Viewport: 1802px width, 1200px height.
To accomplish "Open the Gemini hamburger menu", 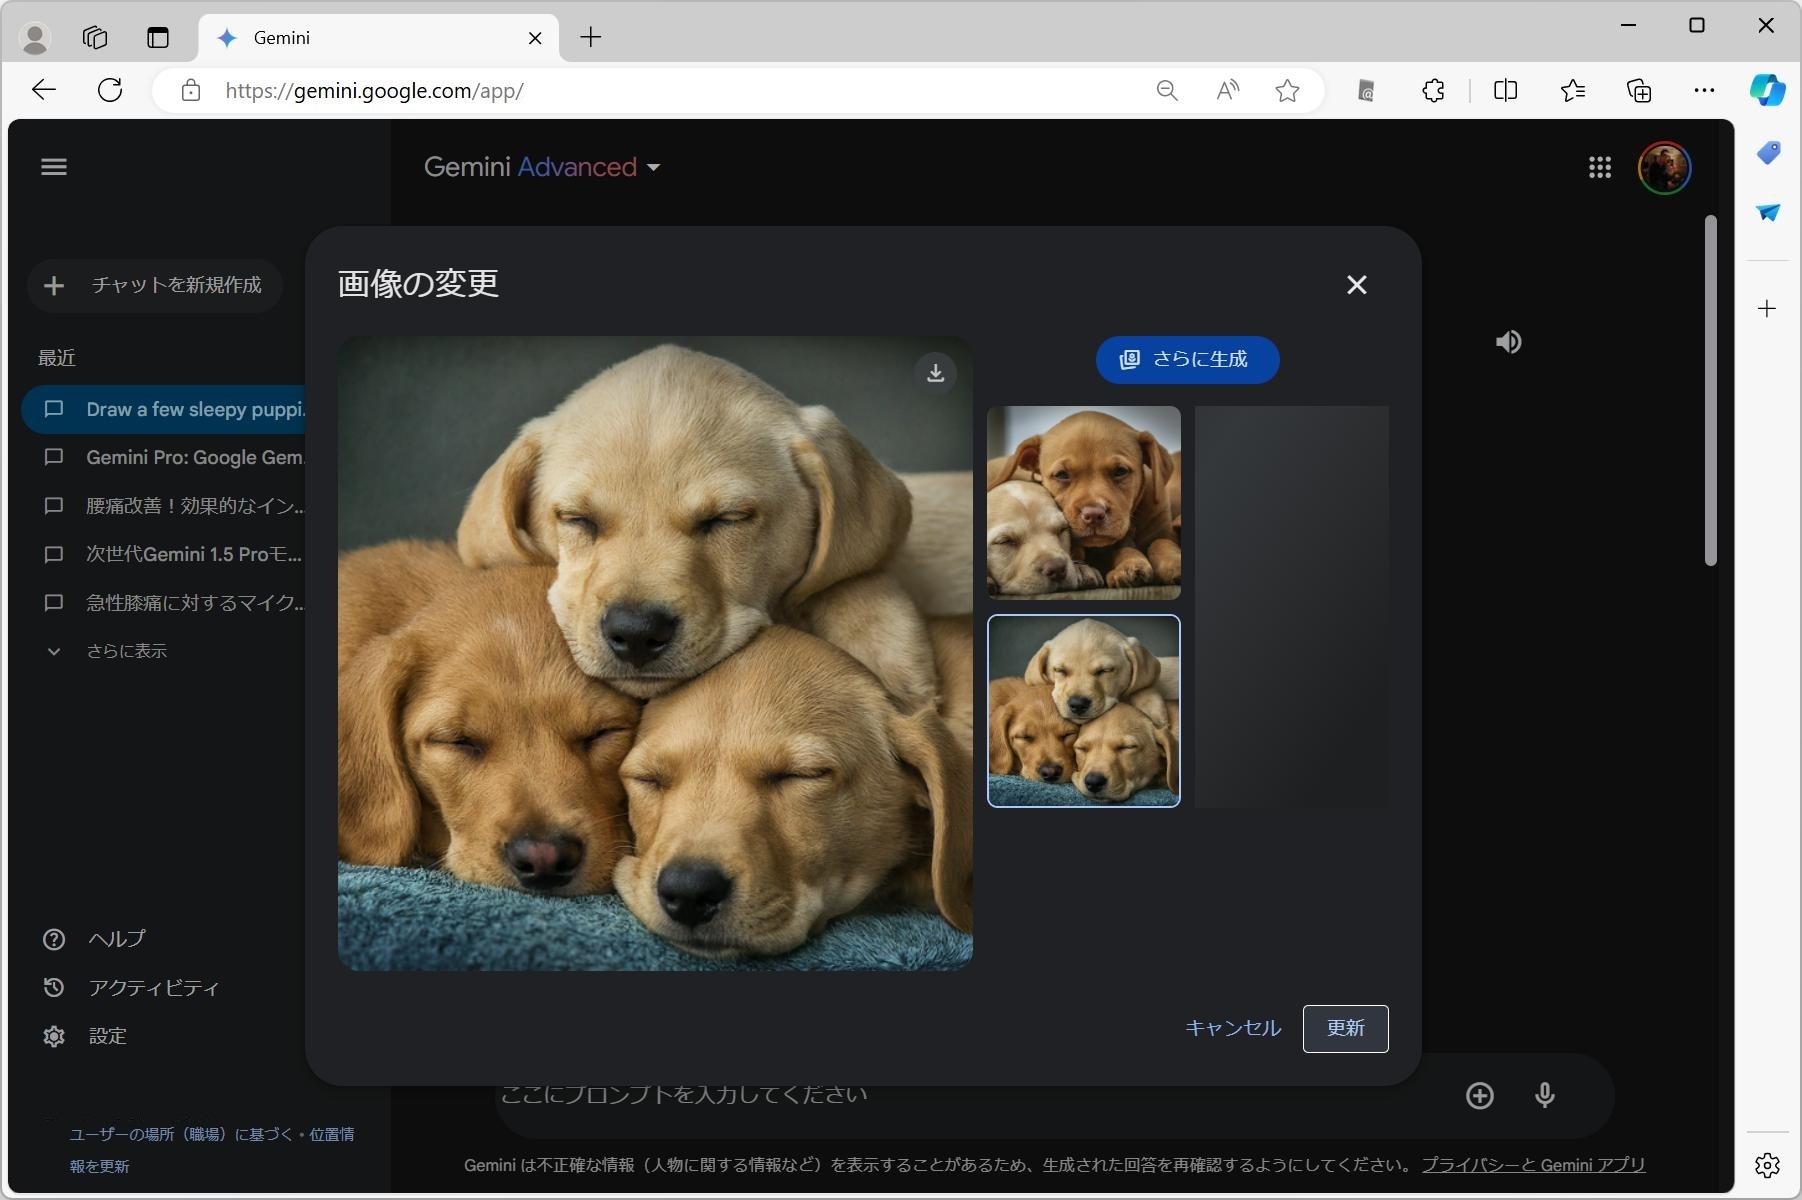I will coord(54,167).
